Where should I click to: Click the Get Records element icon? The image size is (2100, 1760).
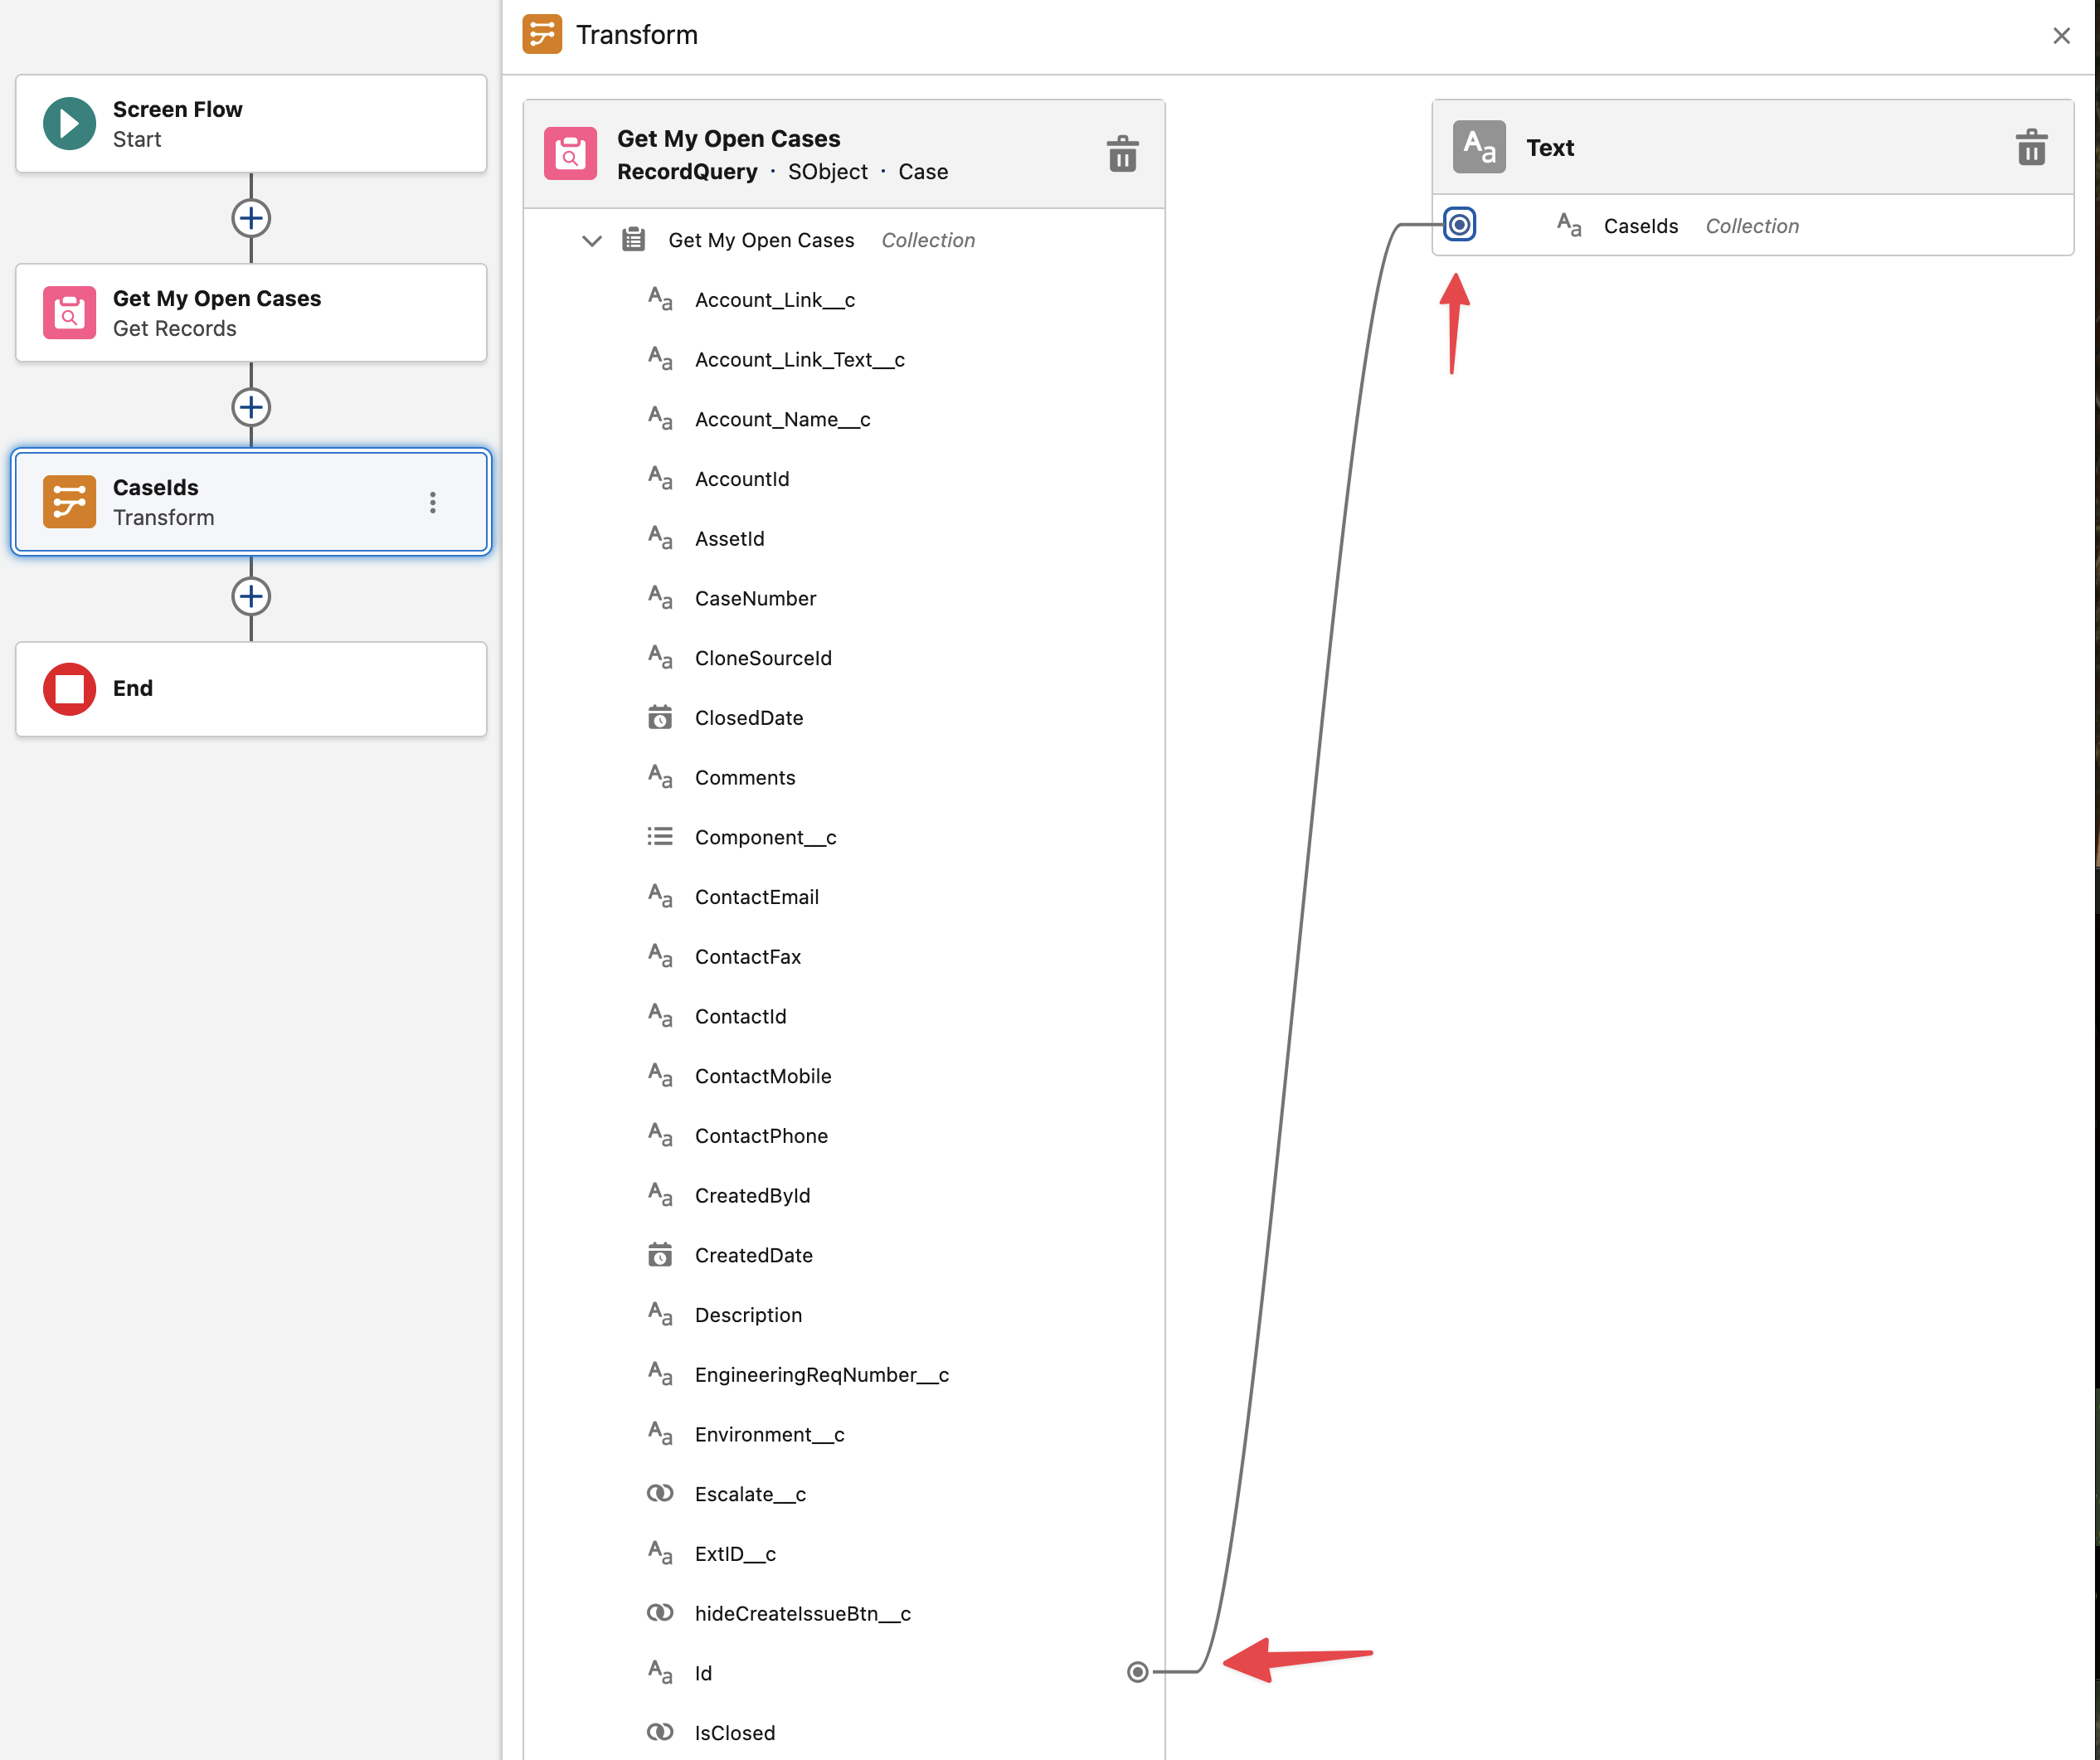[x=69, y=313]
